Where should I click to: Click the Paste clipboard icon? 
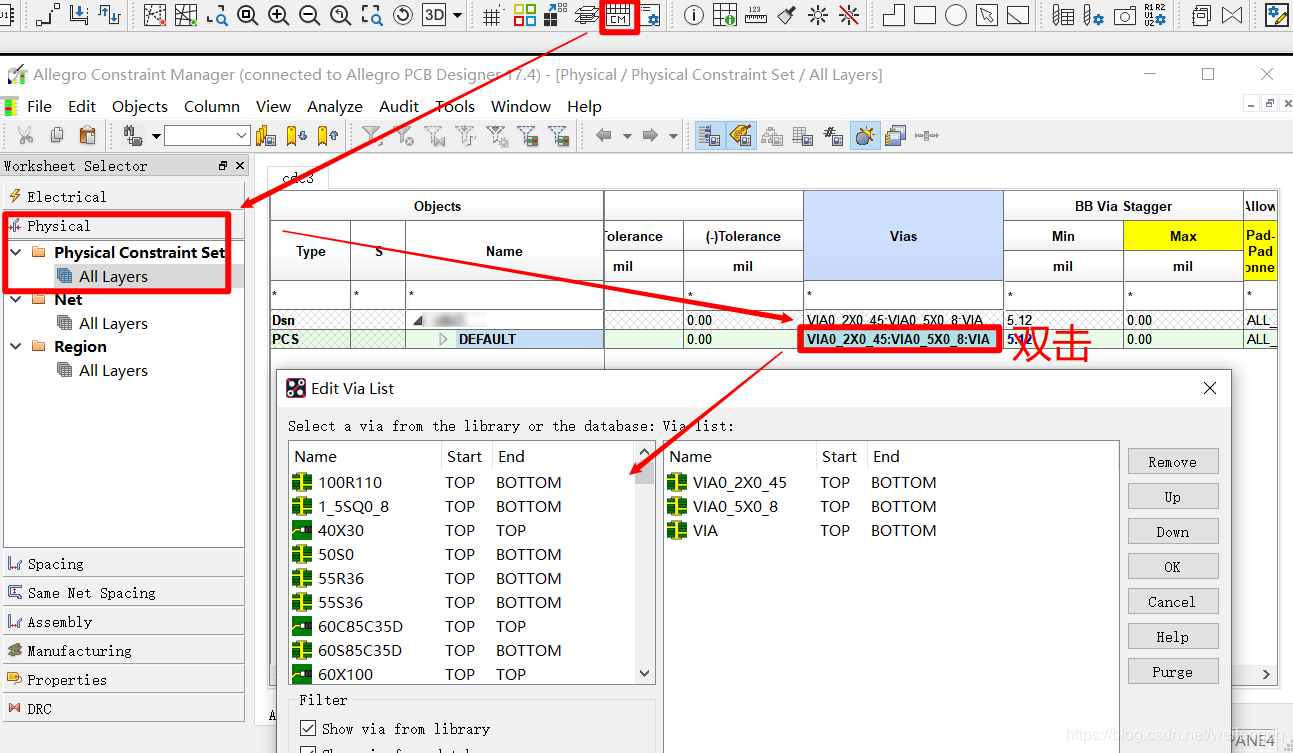(88, 135)
